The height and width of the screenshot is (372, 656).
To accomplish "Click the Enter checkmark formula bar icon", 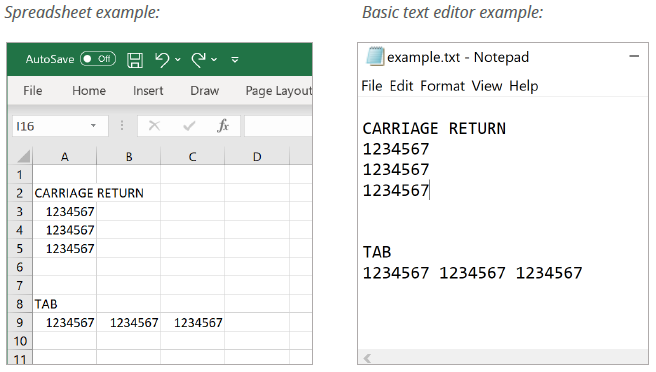I will [x=189, y=126].
